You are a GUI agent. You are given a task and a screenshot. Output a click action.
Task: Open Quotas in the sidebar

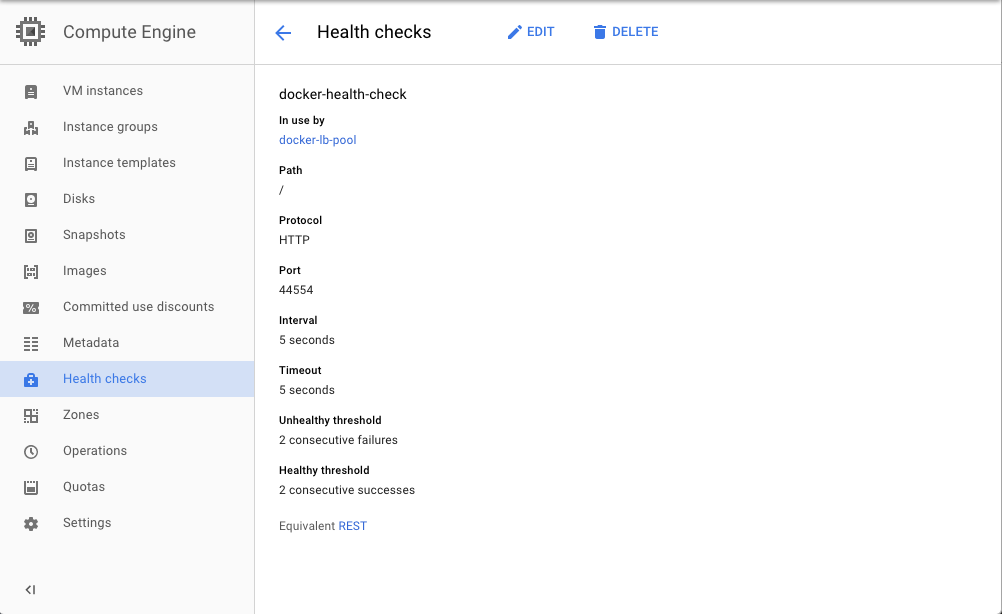127,486
